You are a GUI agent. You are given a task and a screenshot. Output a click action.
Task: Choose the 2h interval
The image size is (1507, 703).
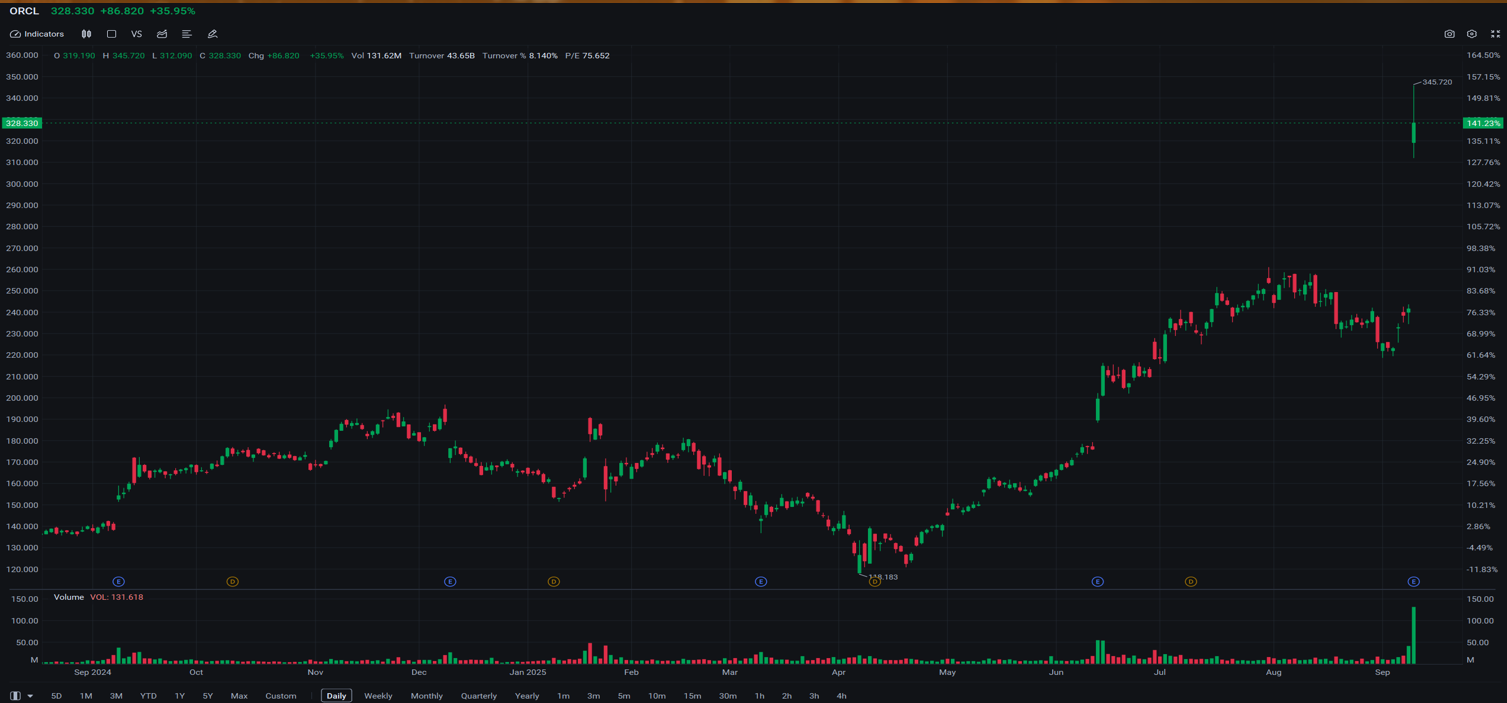(787, 696)
